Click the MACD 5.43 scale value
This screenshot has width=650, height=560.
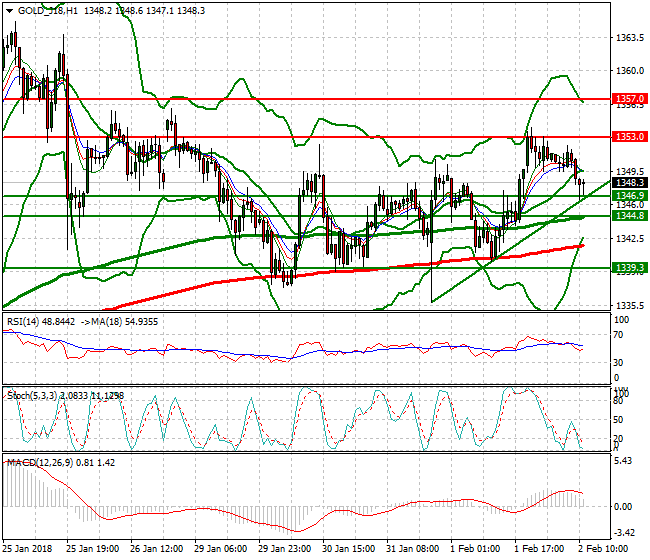coord(623,461)
